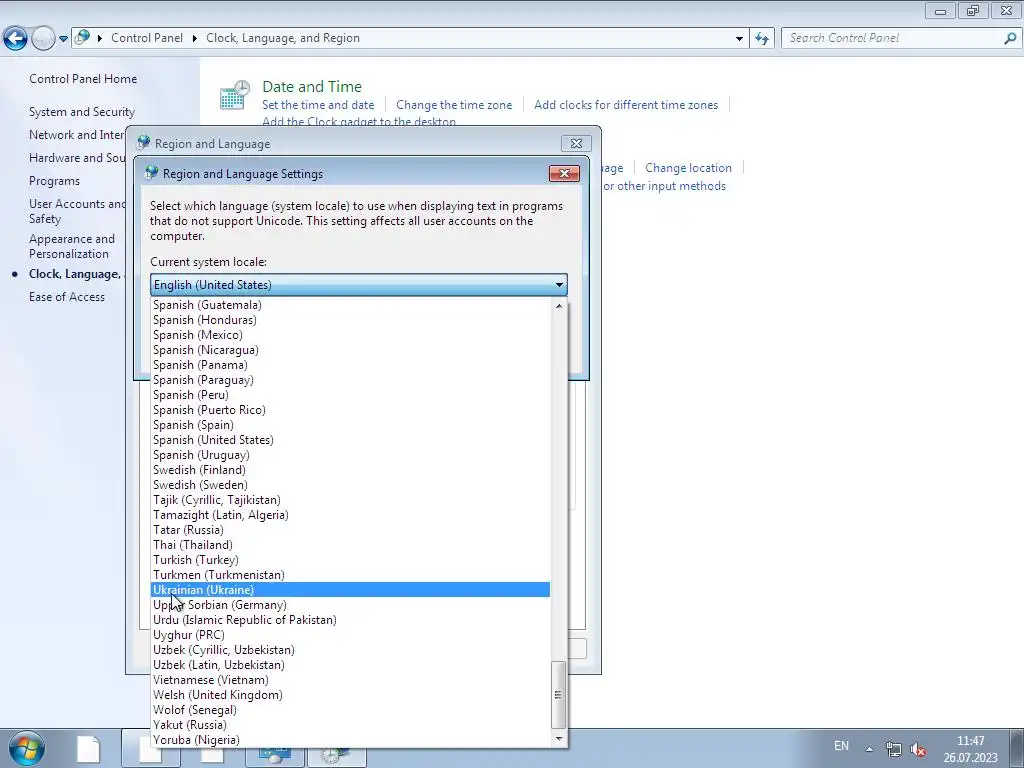This screenshot has width=1024, height=768.
Task: Click the search magnifier icon
Action: [x=1010, y=38]
